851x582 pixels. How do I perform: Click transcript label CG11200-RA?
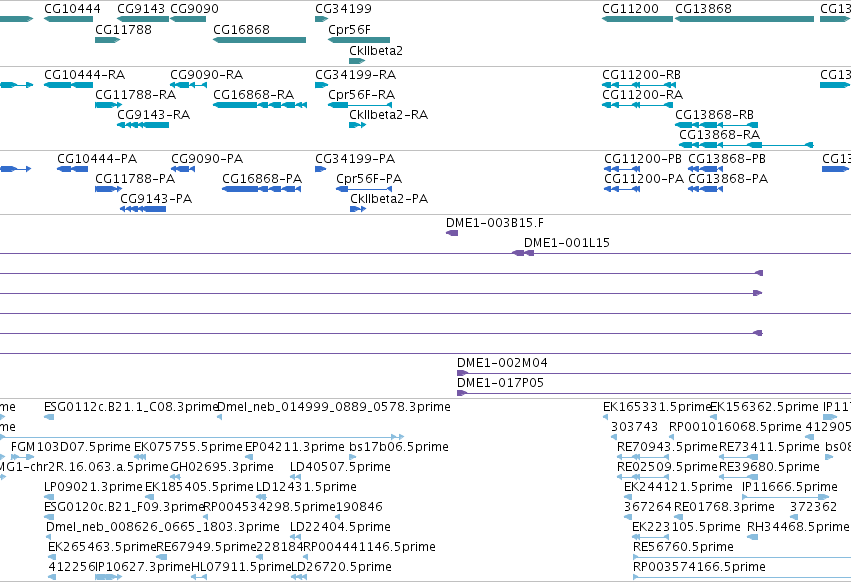(643, 94)
